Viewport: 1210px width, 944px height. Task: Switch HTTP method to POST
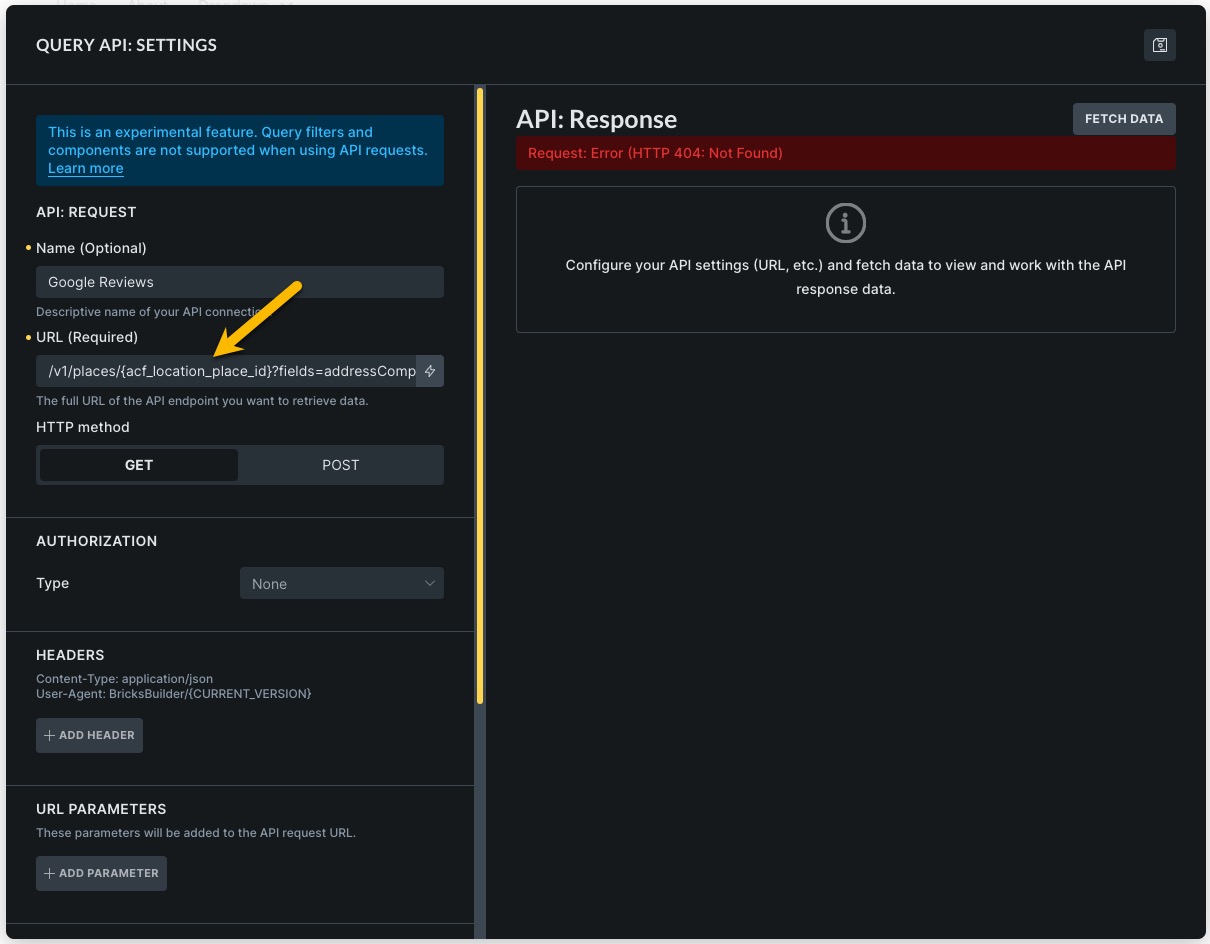[x=340, y=465]
